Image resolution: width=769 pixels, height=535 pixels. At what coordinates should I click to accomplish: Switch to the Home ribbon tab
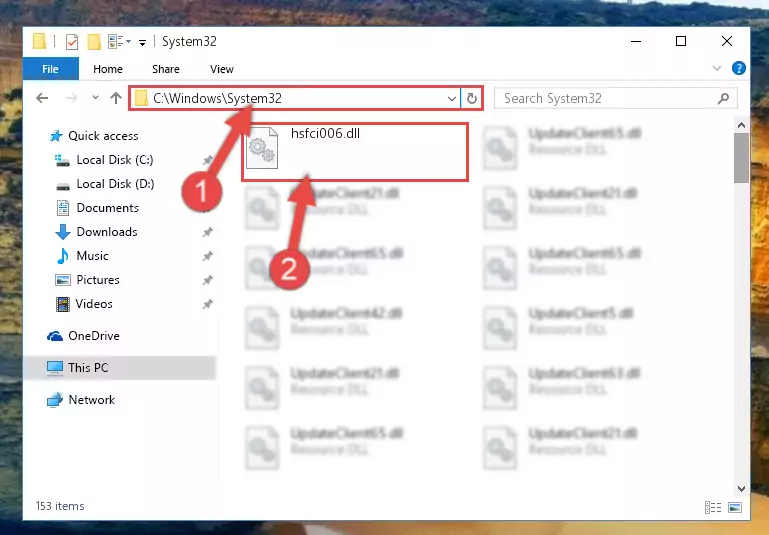(x=108, y=69)
